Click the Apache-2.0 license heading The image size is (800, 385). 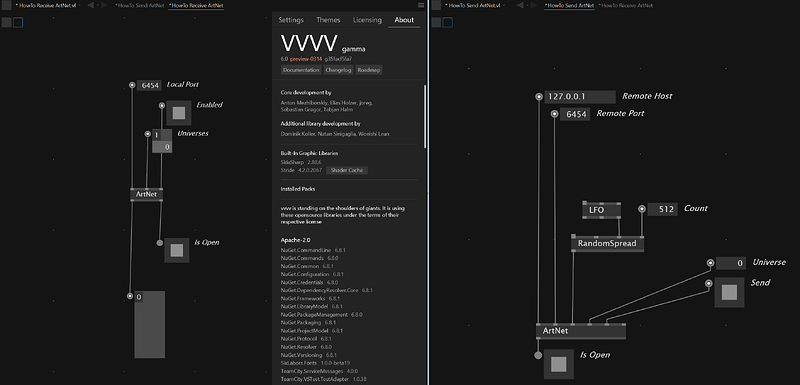(x=296, y=240)
